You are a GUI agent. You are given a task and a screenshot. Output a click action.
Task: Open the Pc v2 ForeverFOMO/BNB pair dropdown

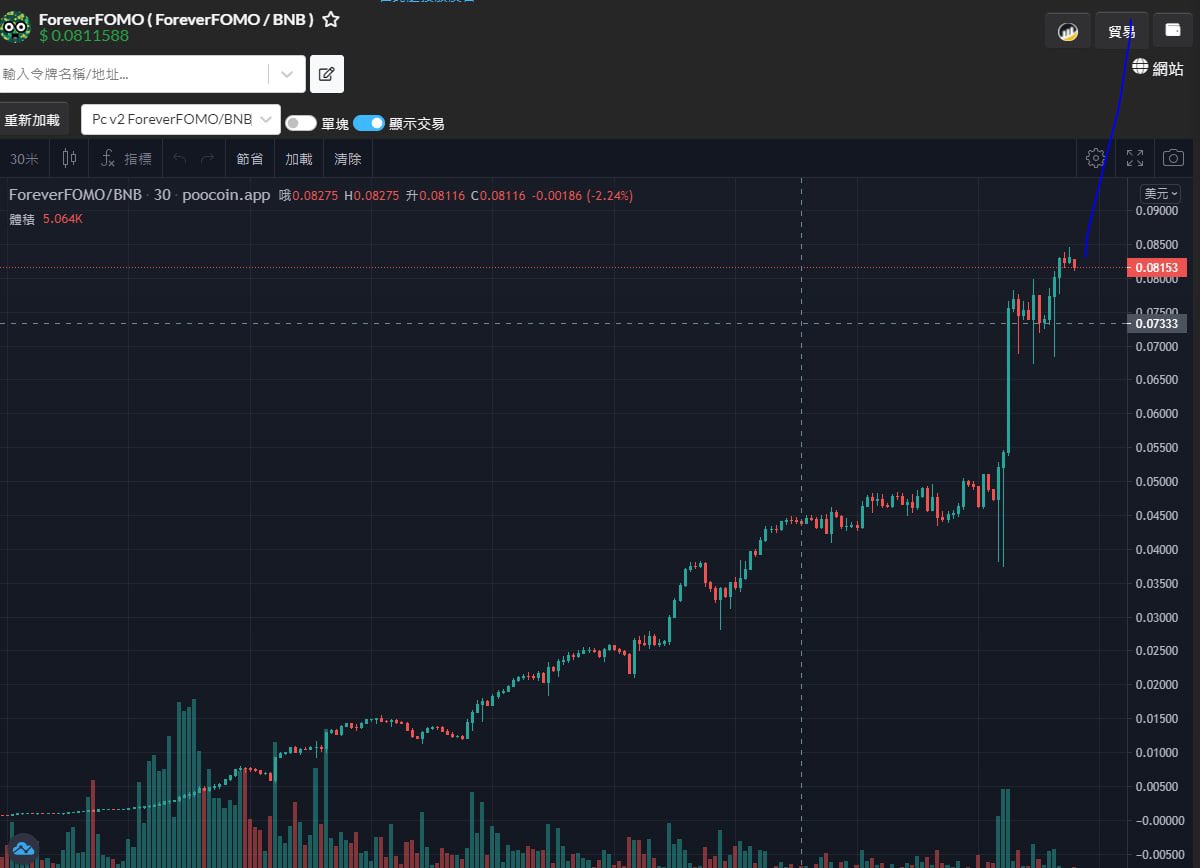pyautogui.click(x=180, y=119)
